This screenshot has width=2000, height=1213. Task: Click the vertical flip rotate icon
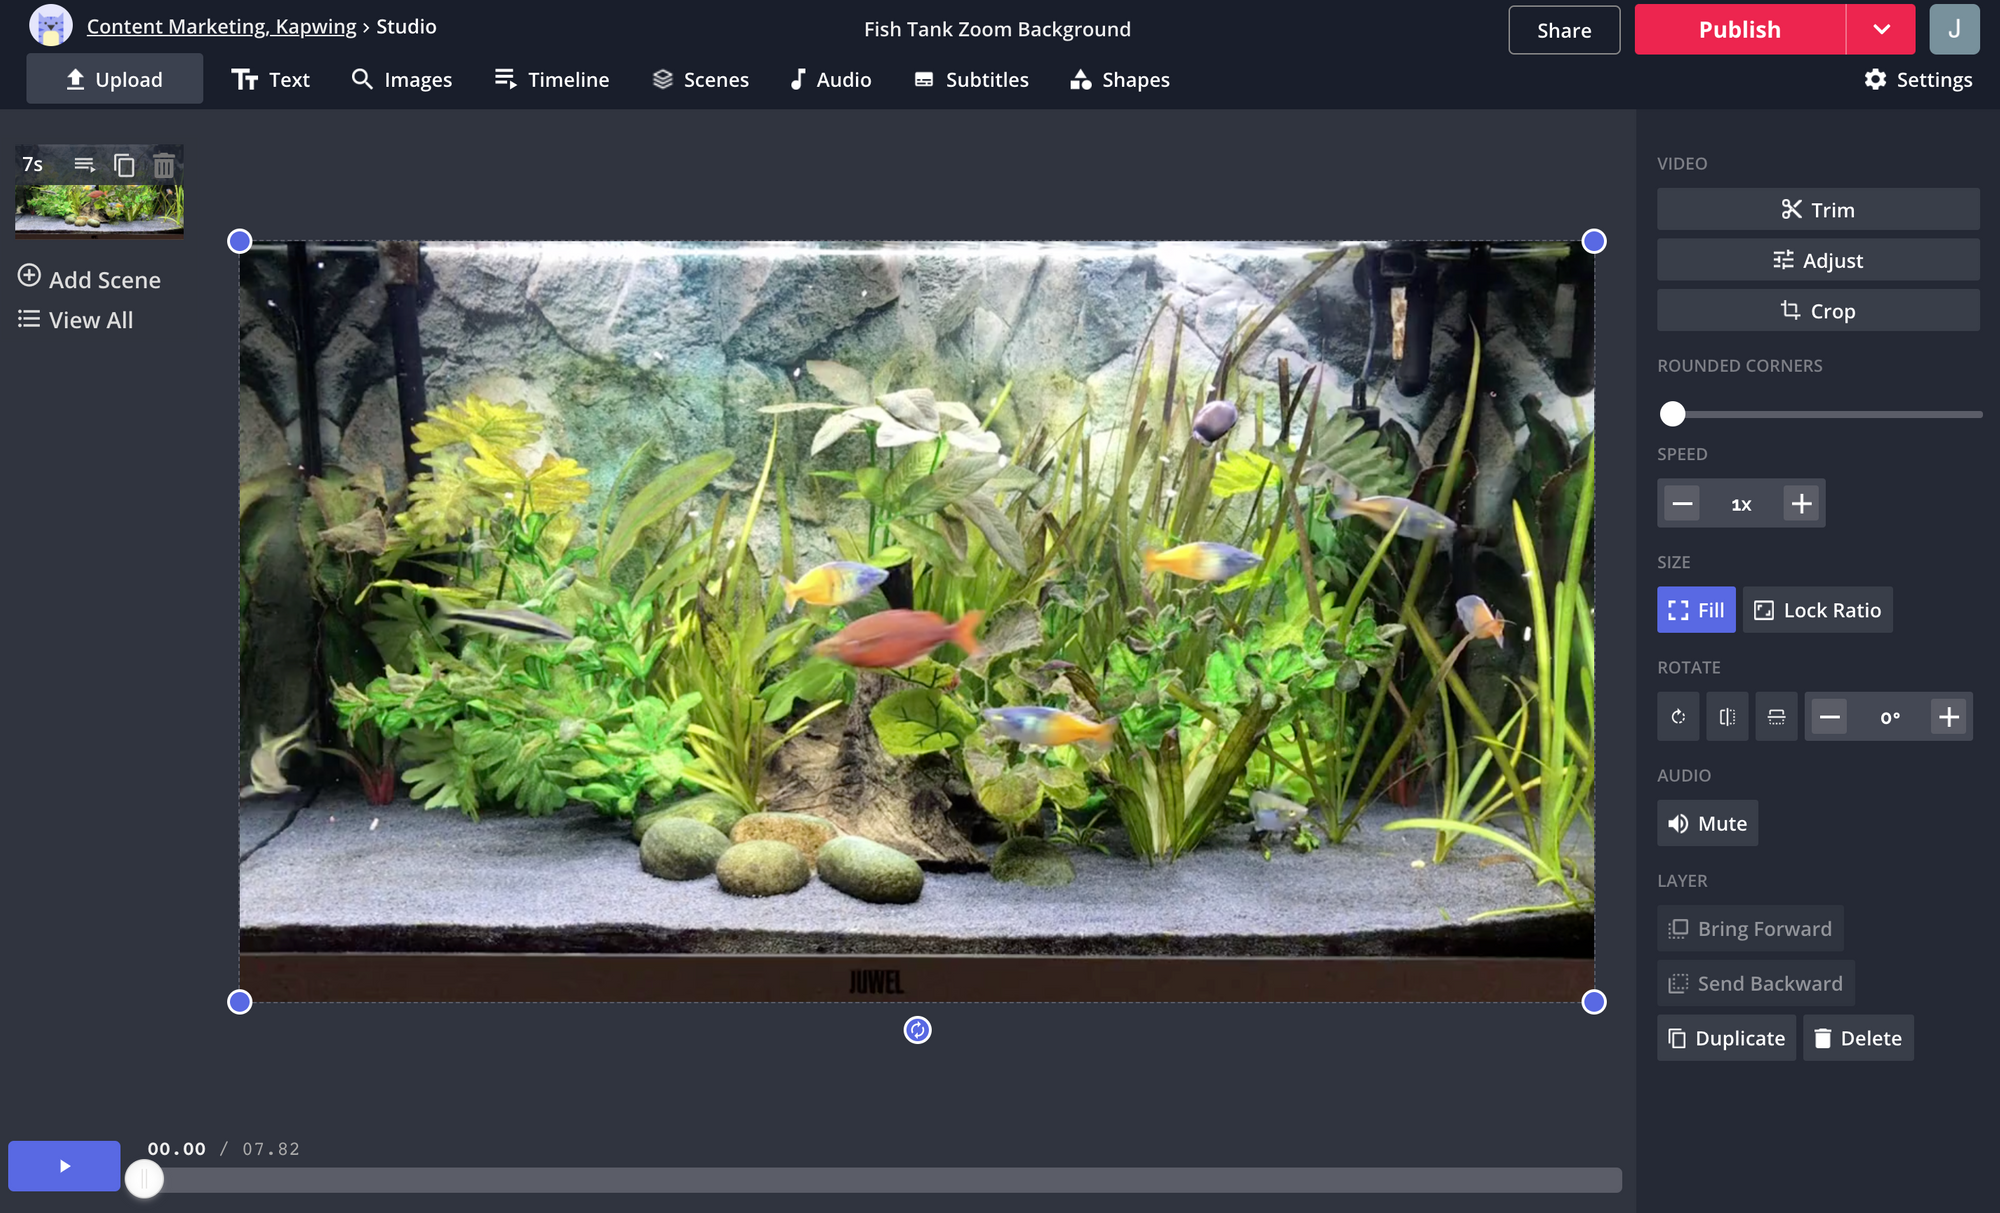click(x=1774, y=716)
